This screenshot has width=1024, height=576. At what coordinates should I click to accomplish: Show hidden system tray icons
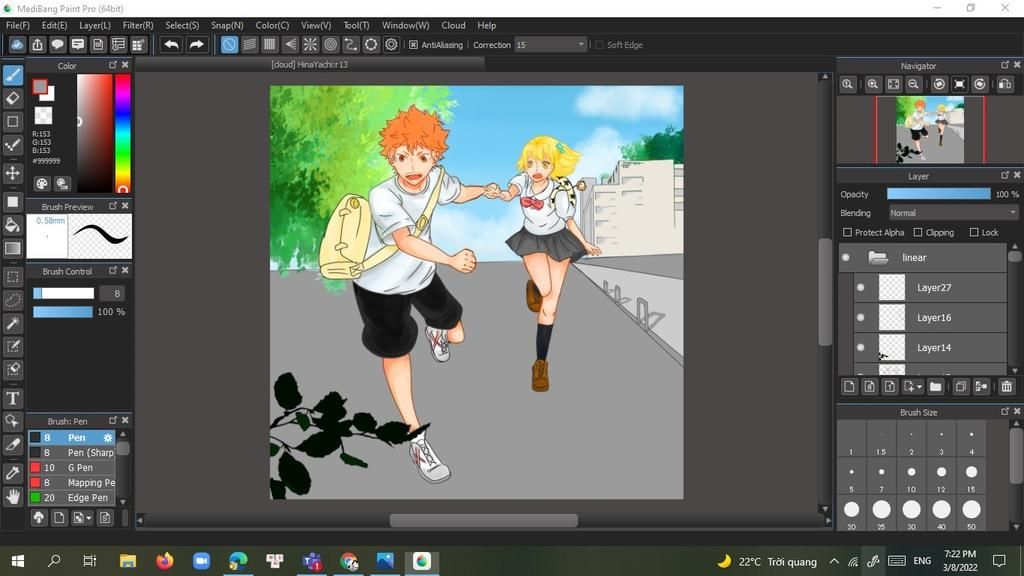click(834, 561)
